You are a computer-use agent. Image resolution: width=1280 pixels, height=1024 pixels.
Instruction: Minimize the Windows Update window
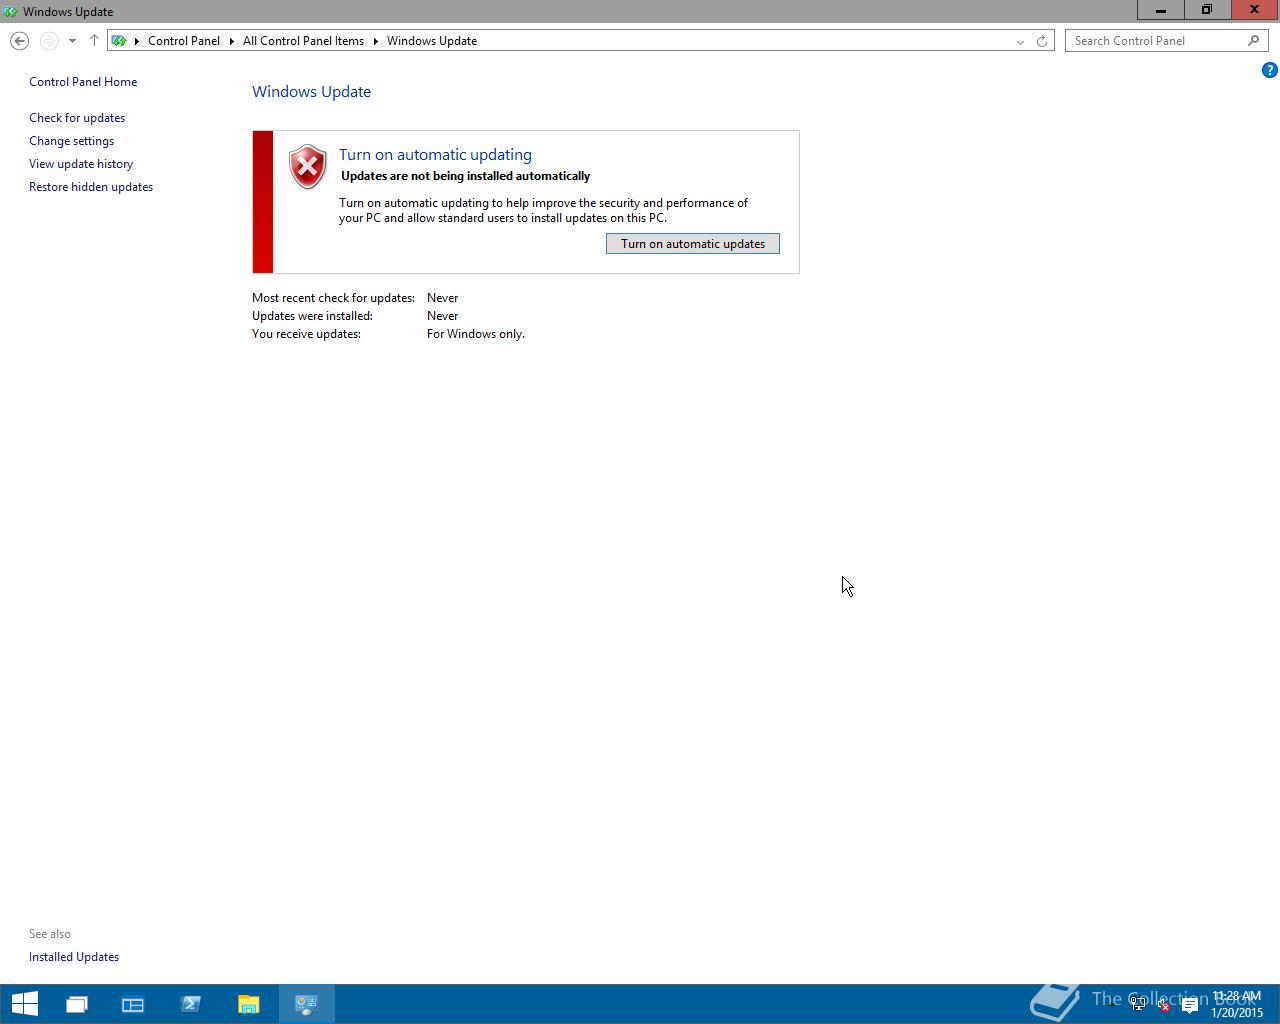pyautogui.click(x=1160, y=10)
